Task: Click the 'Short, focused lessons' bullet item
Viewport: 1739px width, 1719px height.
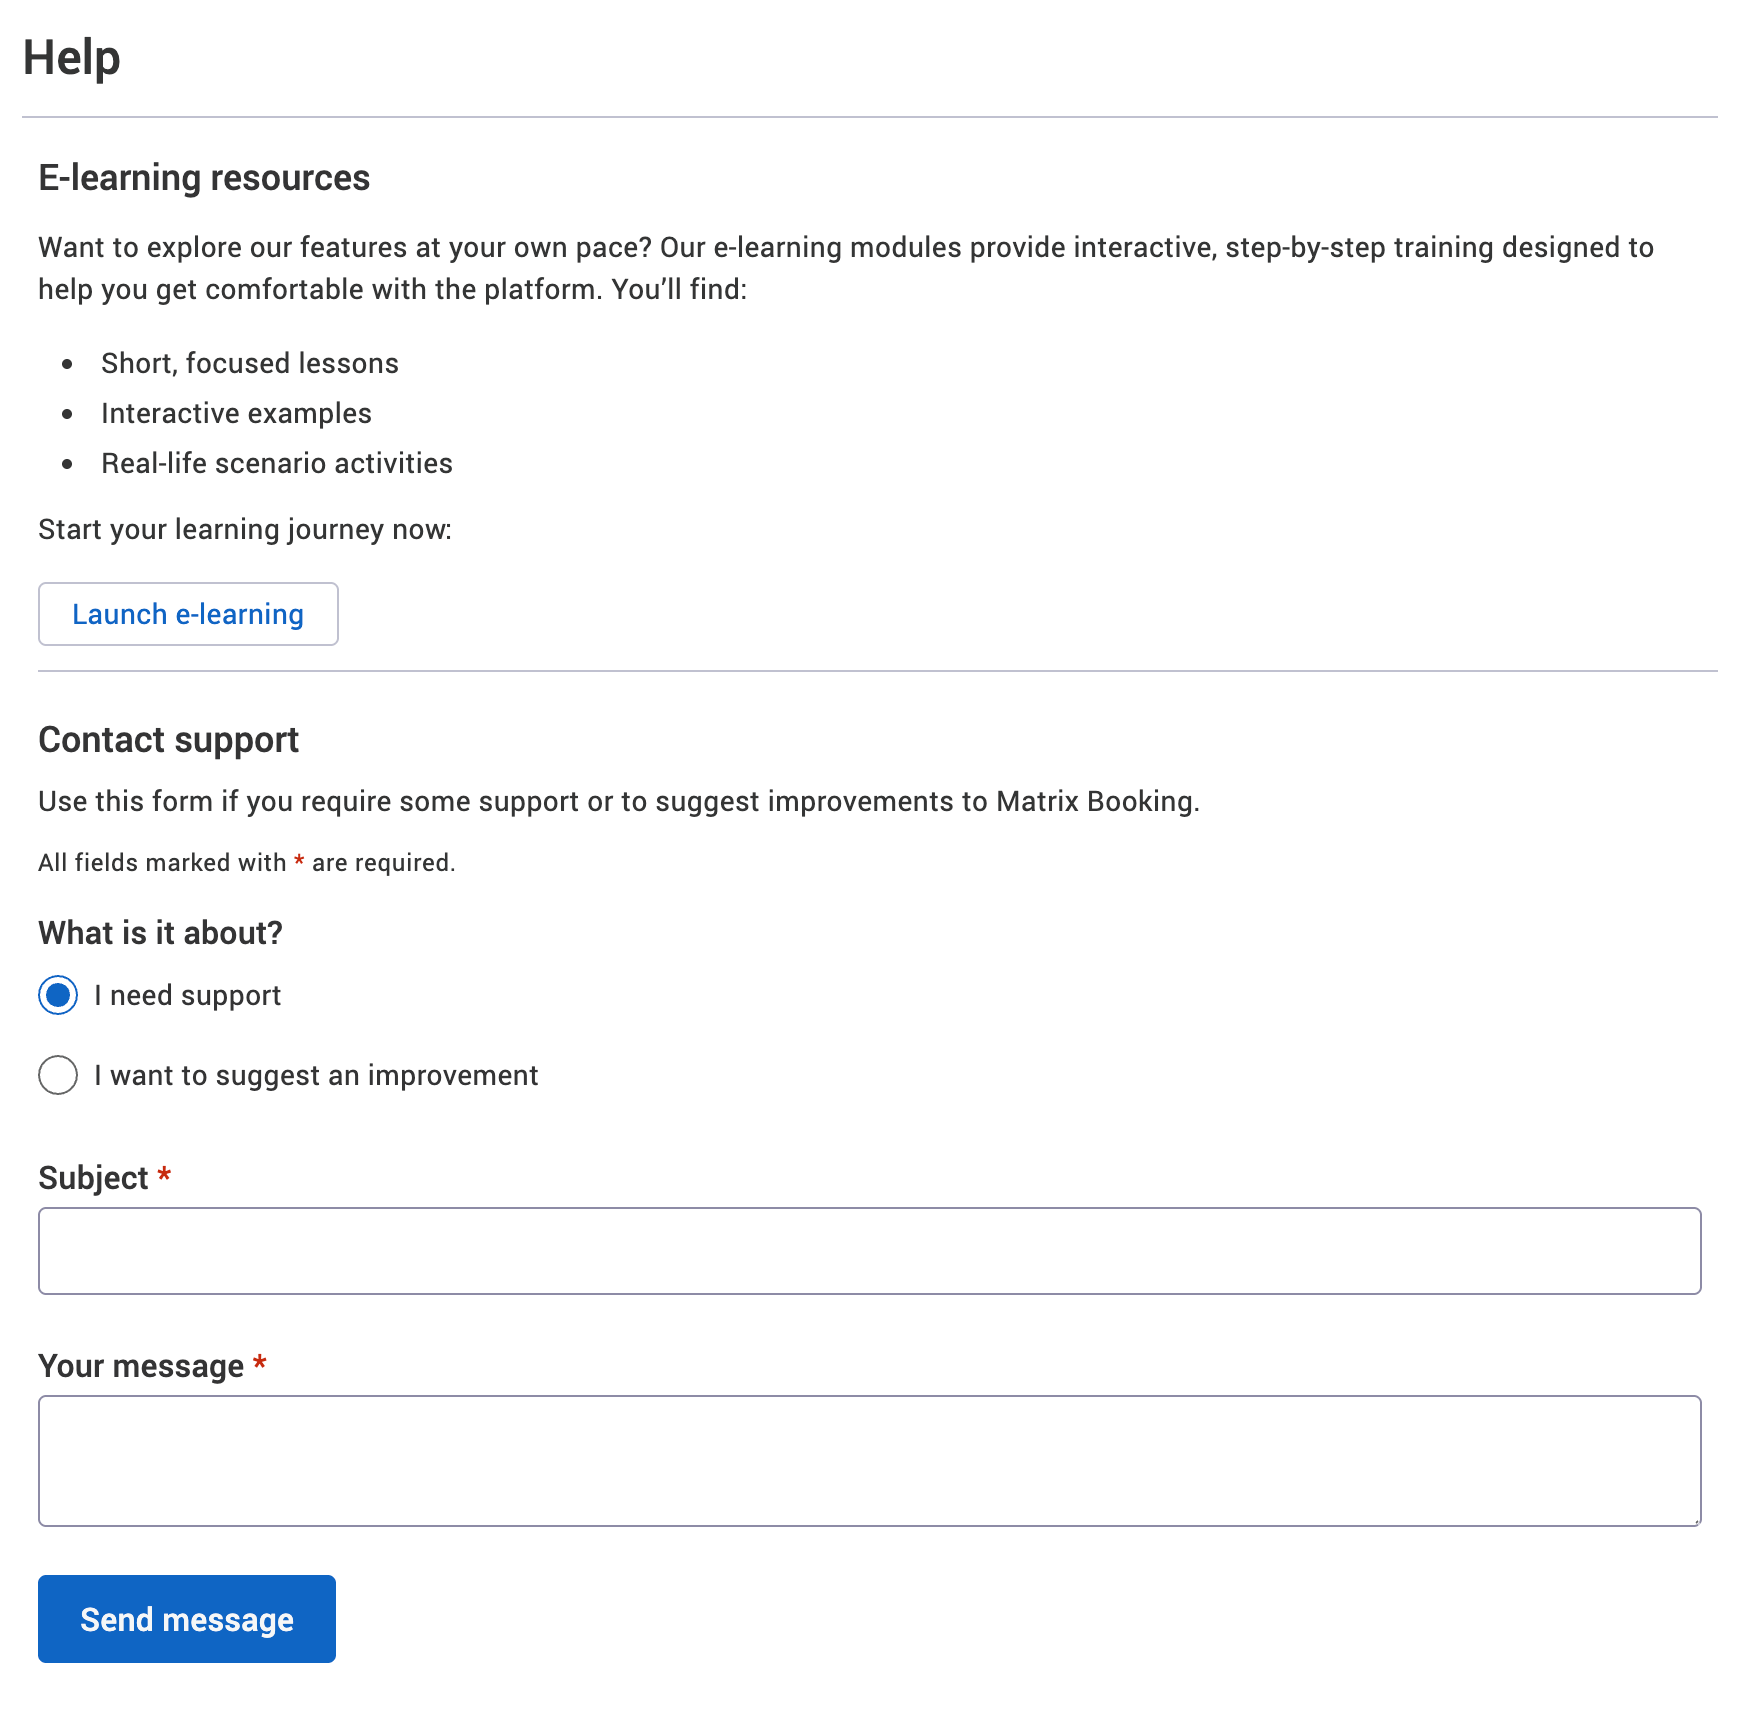Action: click(x=250, y=363)
